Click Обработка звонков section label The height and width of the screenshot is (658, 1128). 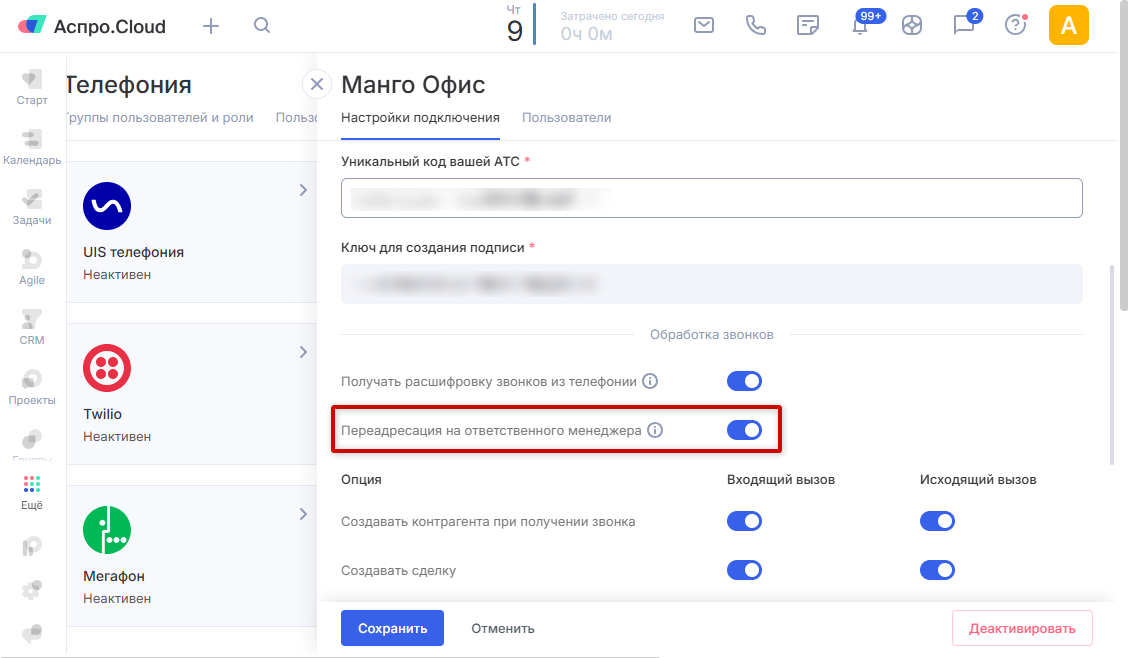pyautogui.click(x=711, y=334)
